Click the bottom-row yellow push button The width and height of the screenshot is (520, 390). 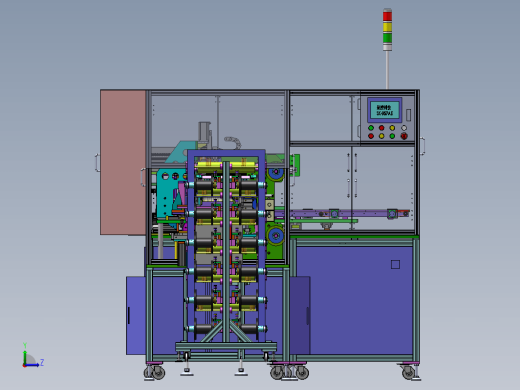(x=381, y=136)
